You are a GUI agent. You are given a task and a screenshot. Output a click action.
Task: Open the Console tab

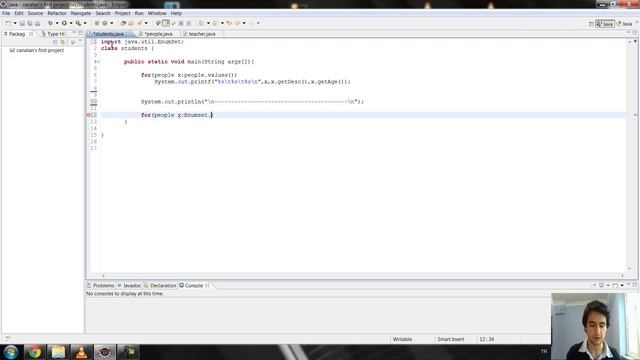(x=194, y=285)
